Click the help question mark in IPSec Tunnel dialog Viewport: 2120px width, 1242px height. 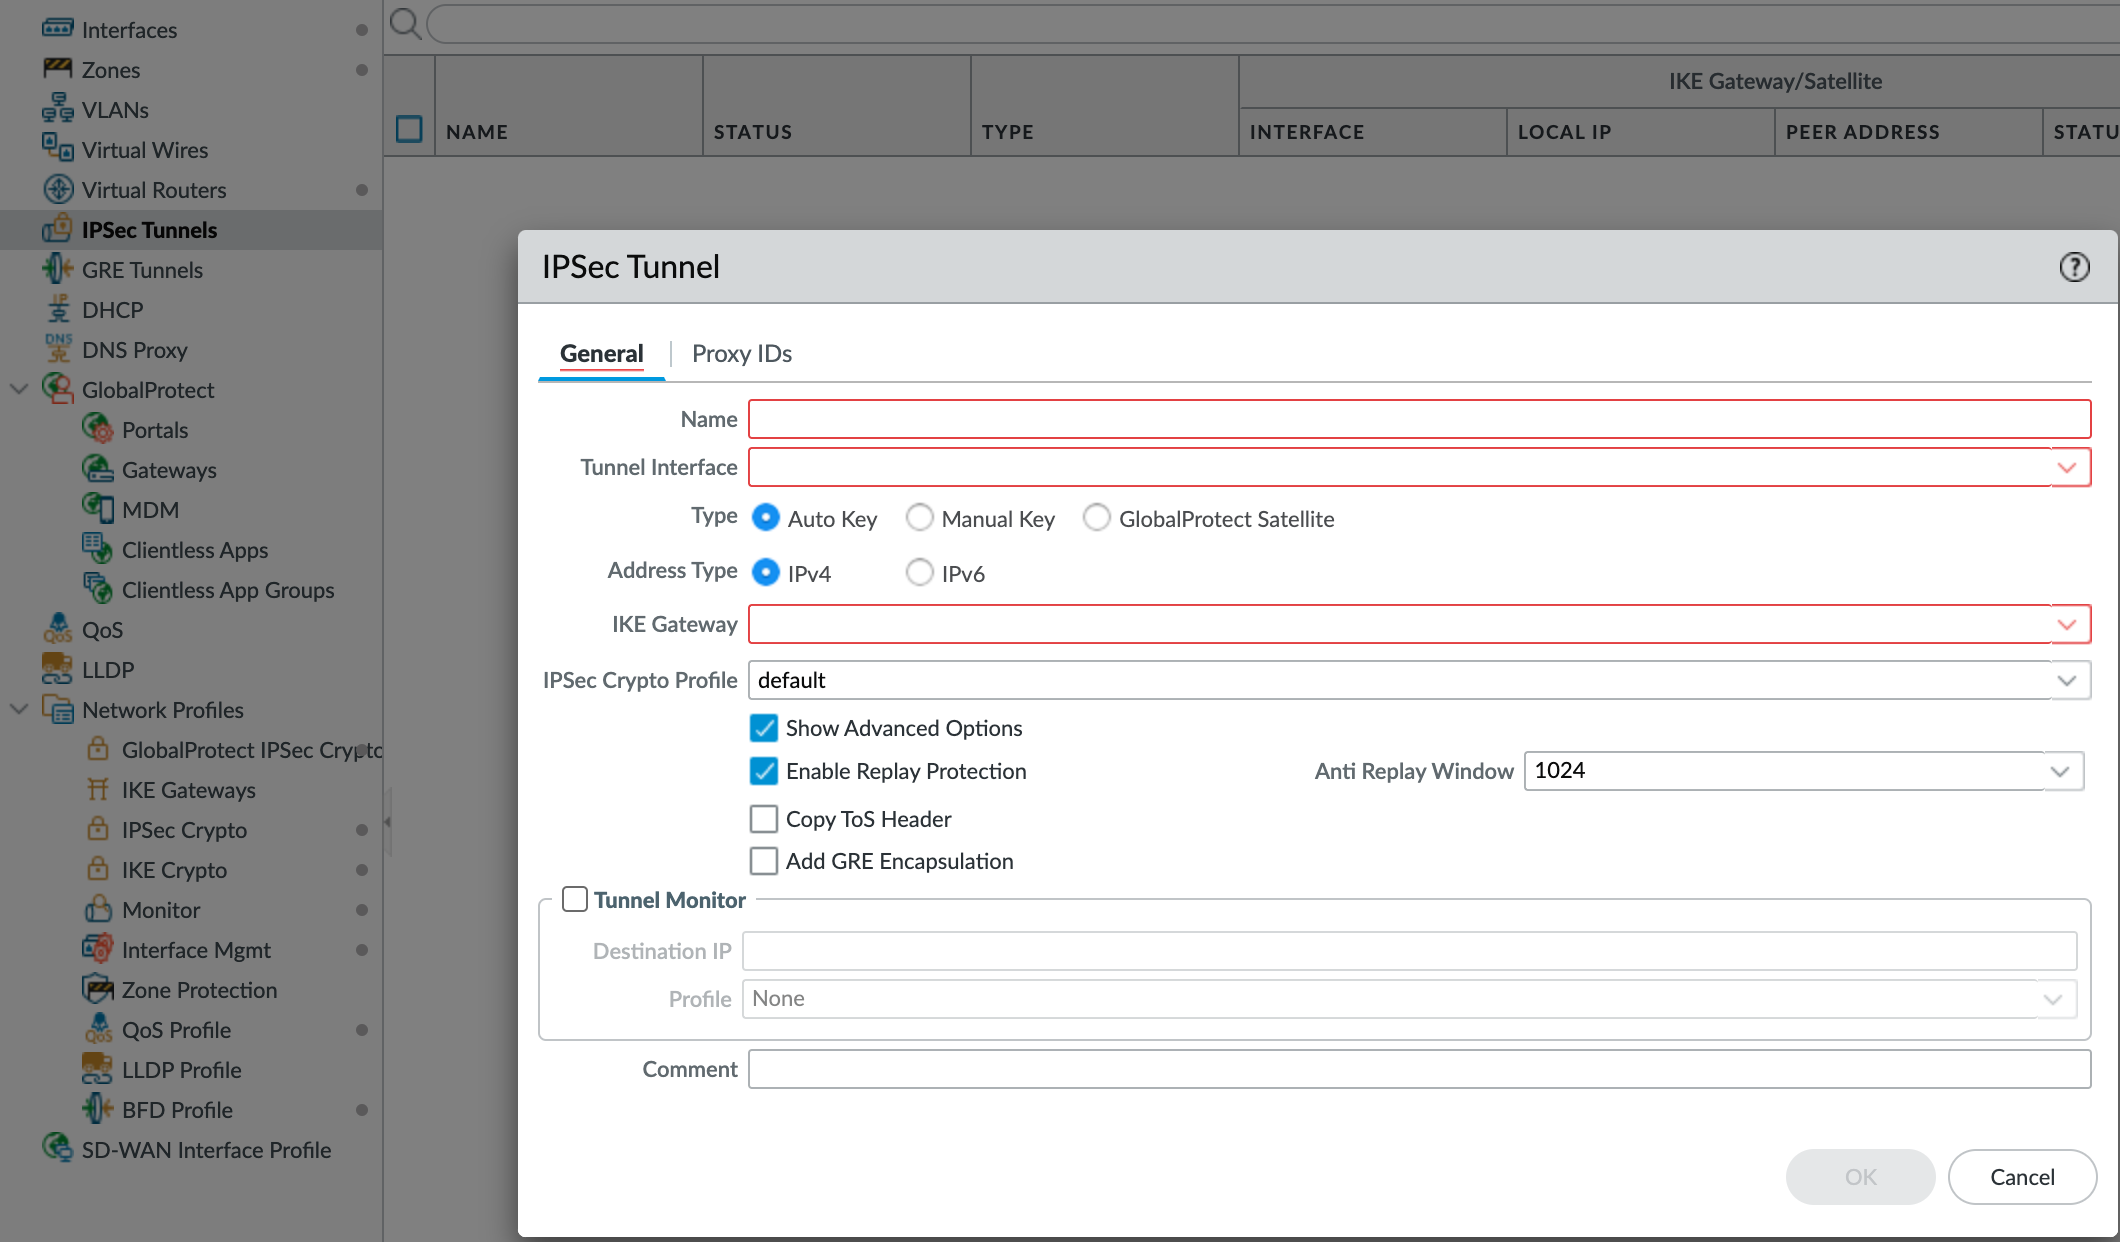[x=2075, y=267]
